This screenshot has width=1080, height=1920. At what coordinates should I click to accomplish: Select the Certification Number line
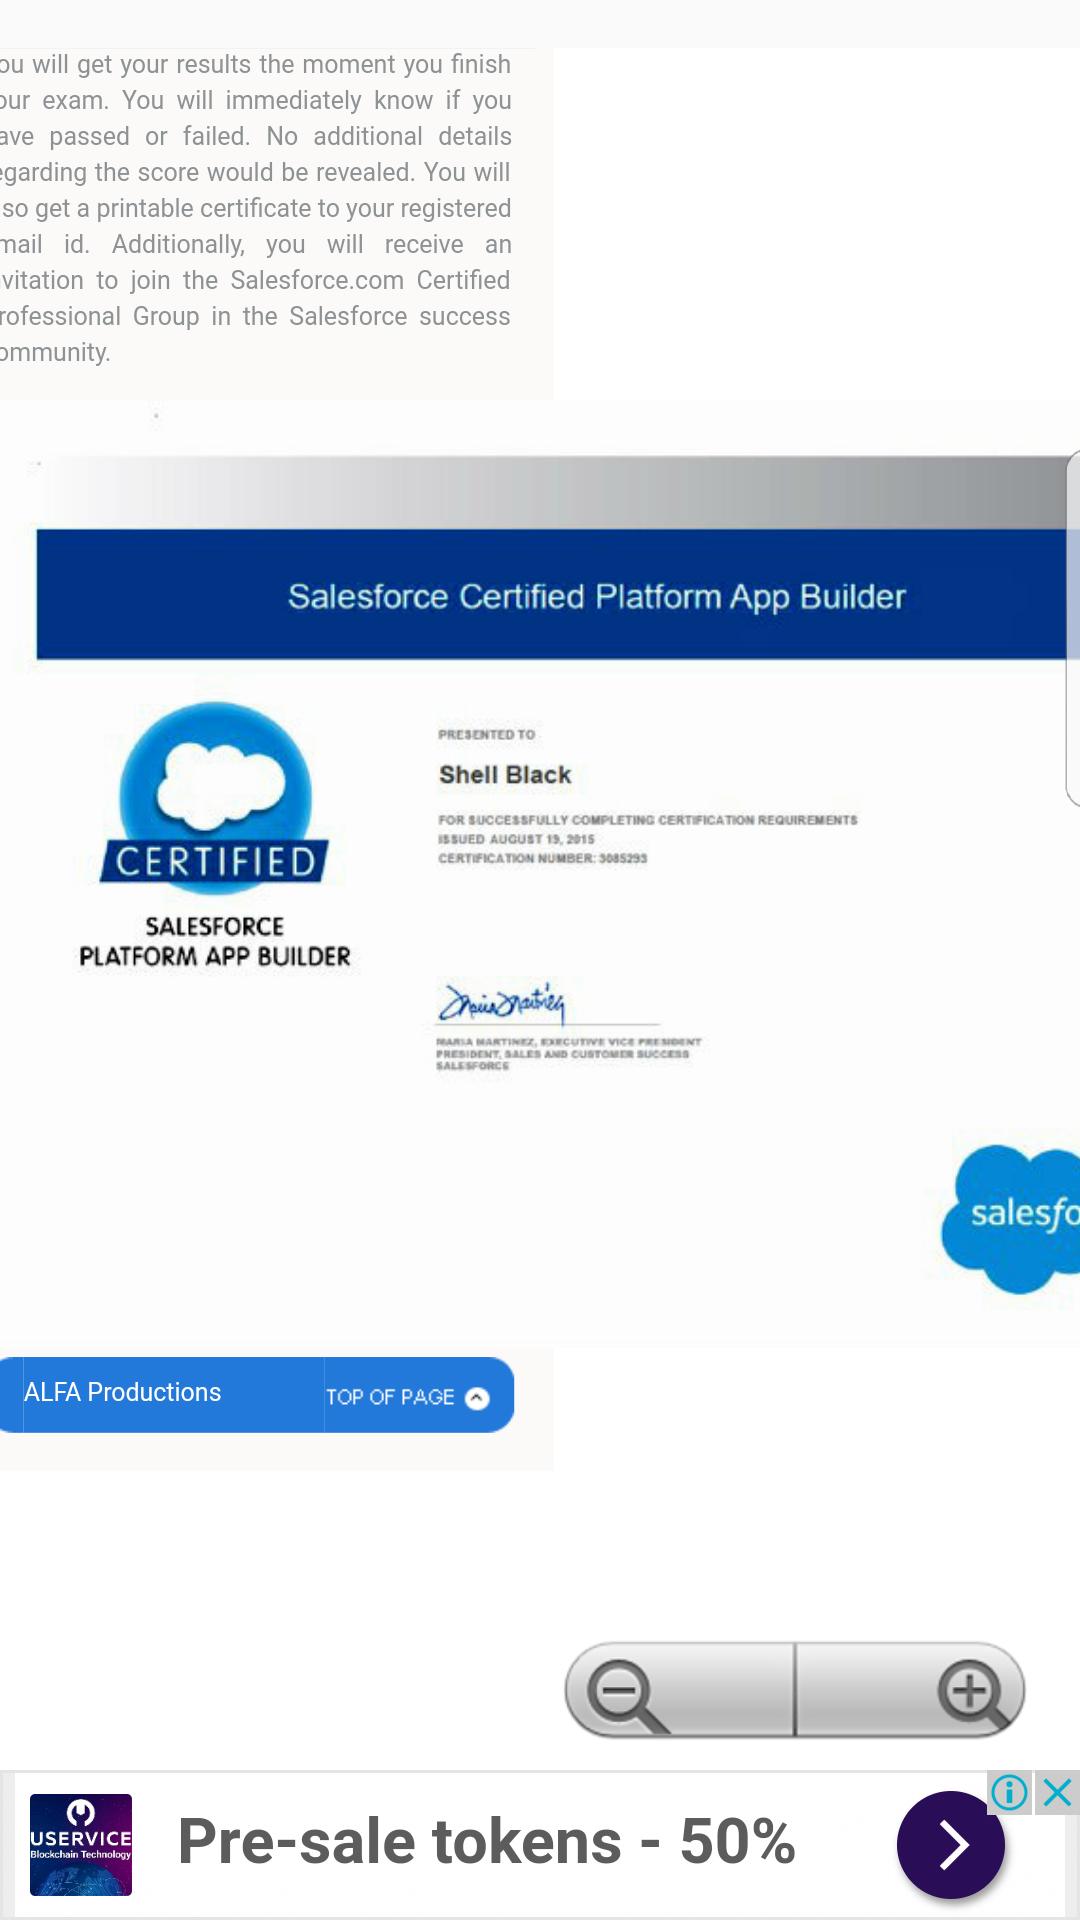[543, 858]
